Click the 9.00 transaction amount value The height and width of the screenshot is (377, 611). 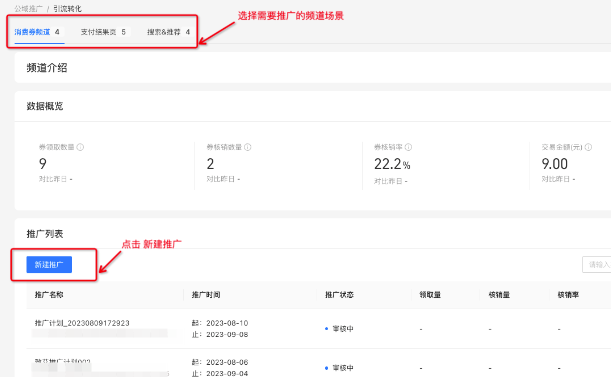[x=554, y=164]
